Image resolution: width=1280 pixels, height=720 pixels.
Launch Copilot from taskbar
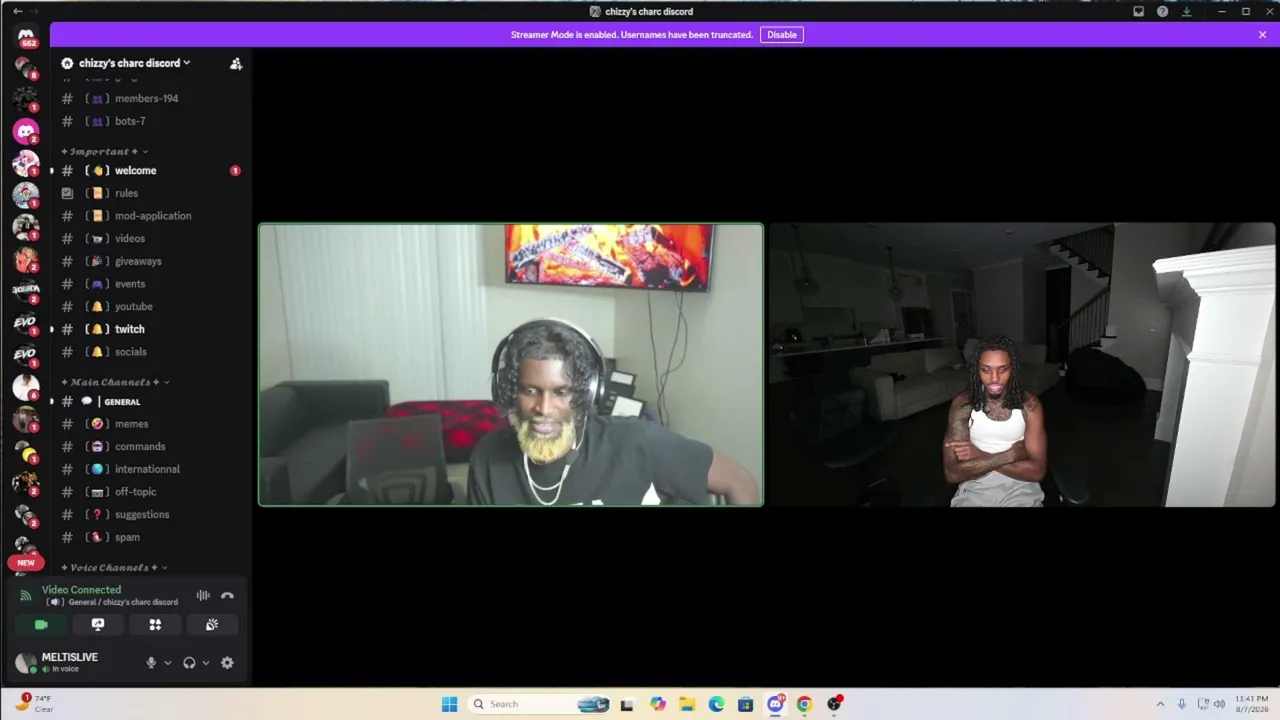pos(657,704)
